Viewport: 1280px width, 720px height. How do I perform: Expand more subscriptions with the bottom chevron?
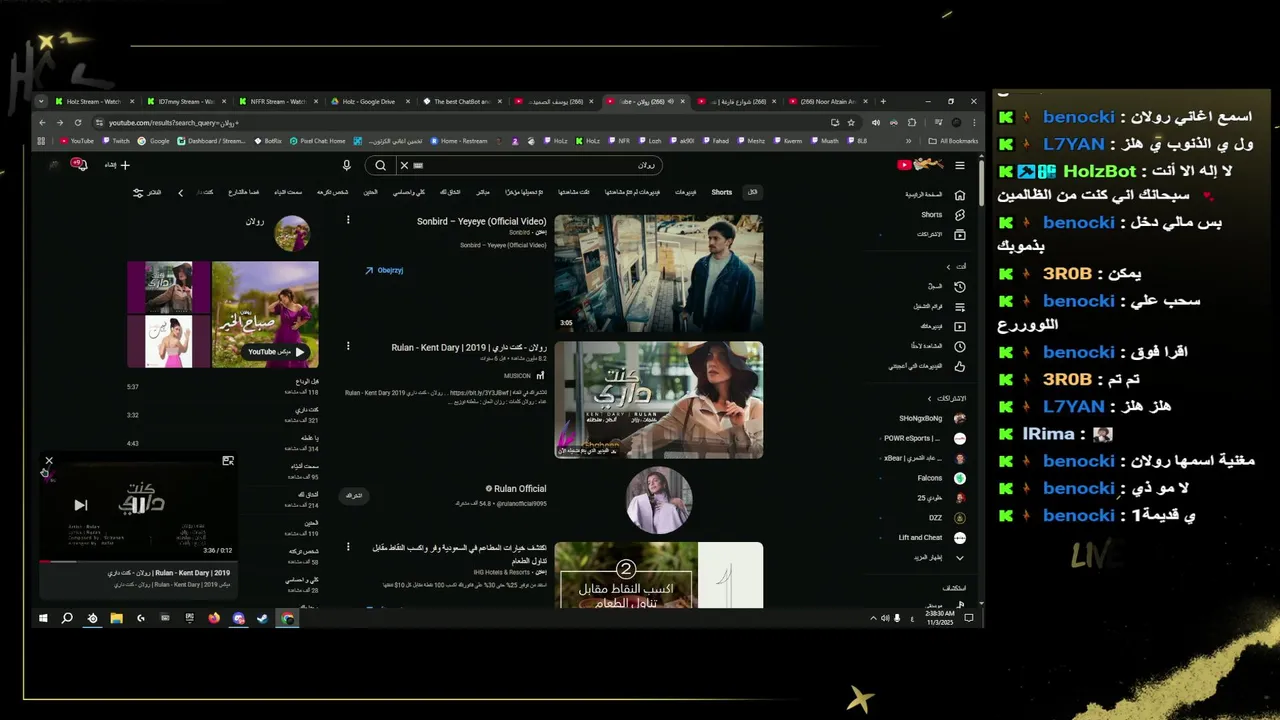click(959, 557)
